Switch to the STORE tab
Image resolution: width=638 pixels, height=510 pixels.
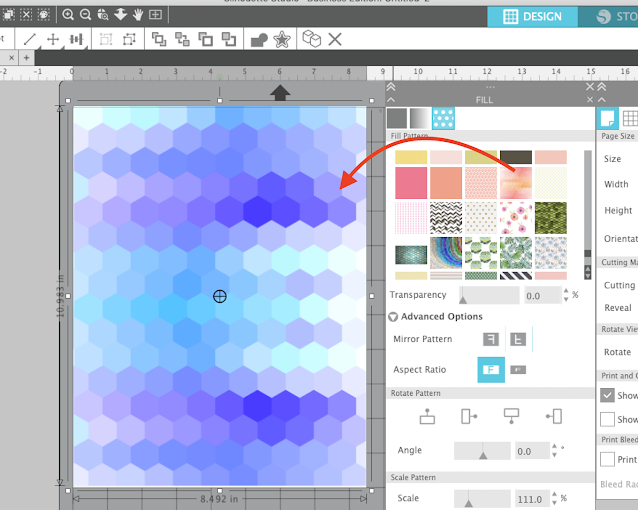pos(608,17)
